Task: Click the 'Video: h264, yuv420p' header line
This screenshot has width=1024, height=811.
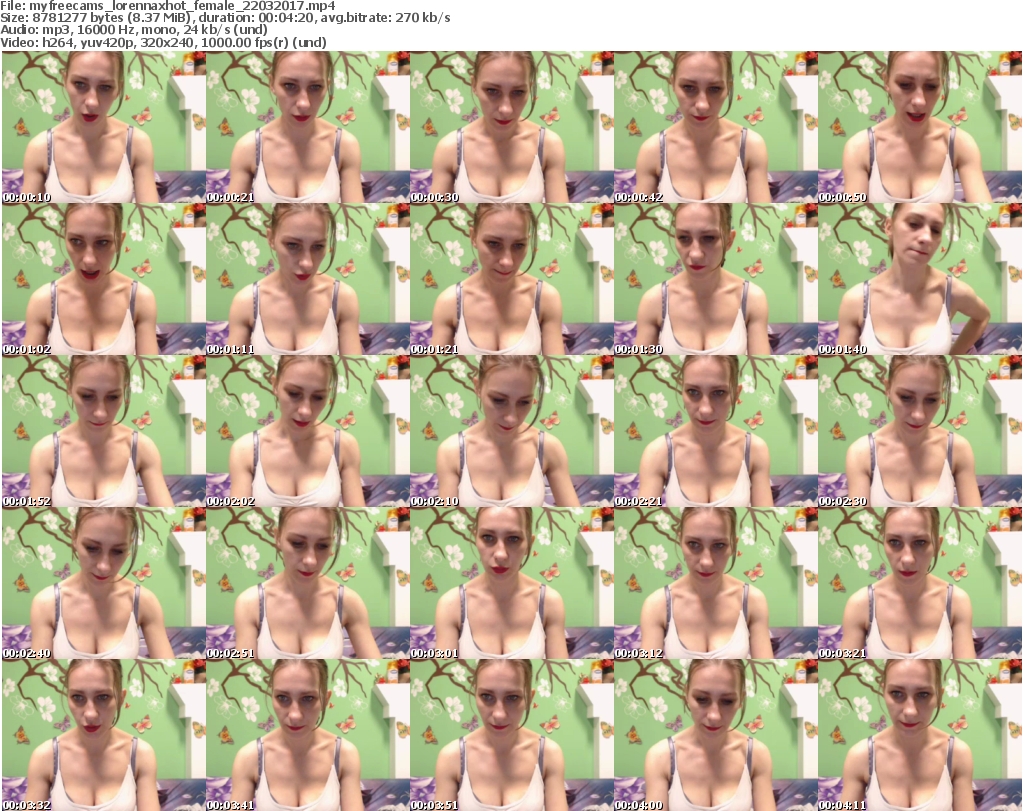Action: pyautogui.click(x=163, y=43)
